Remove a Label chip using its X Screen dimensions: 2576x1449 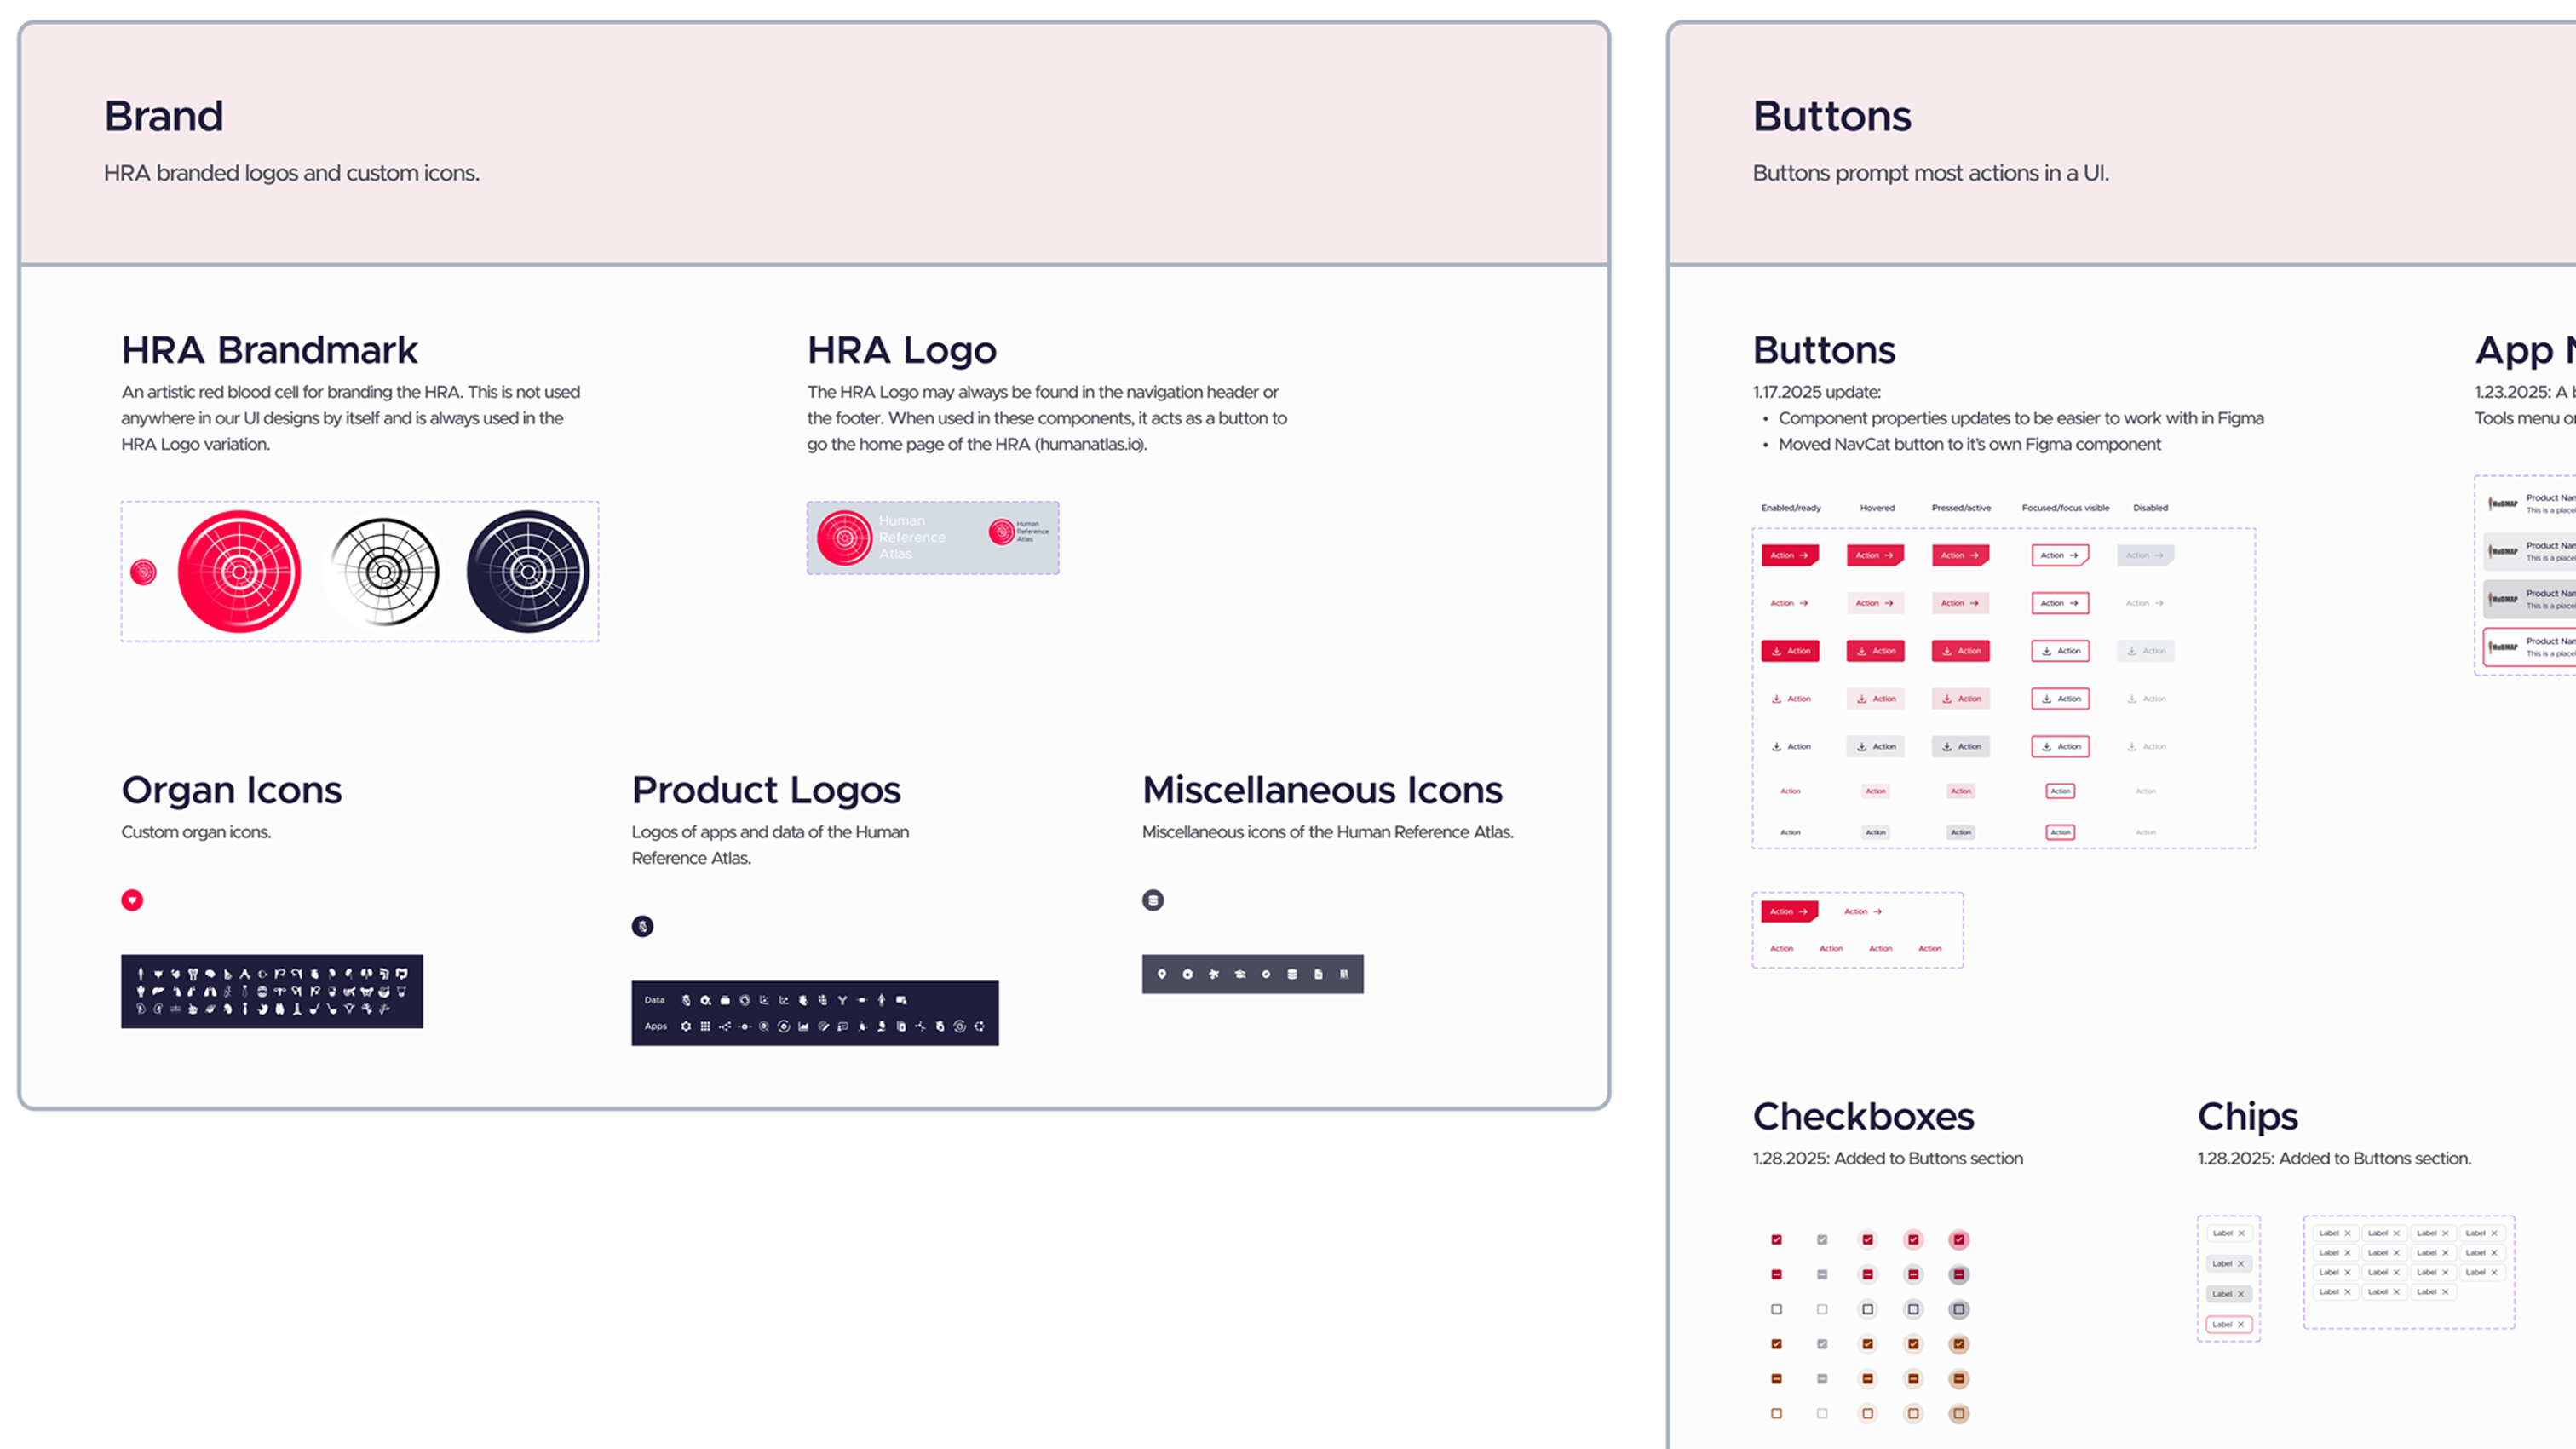[x=2240, y=1232]
